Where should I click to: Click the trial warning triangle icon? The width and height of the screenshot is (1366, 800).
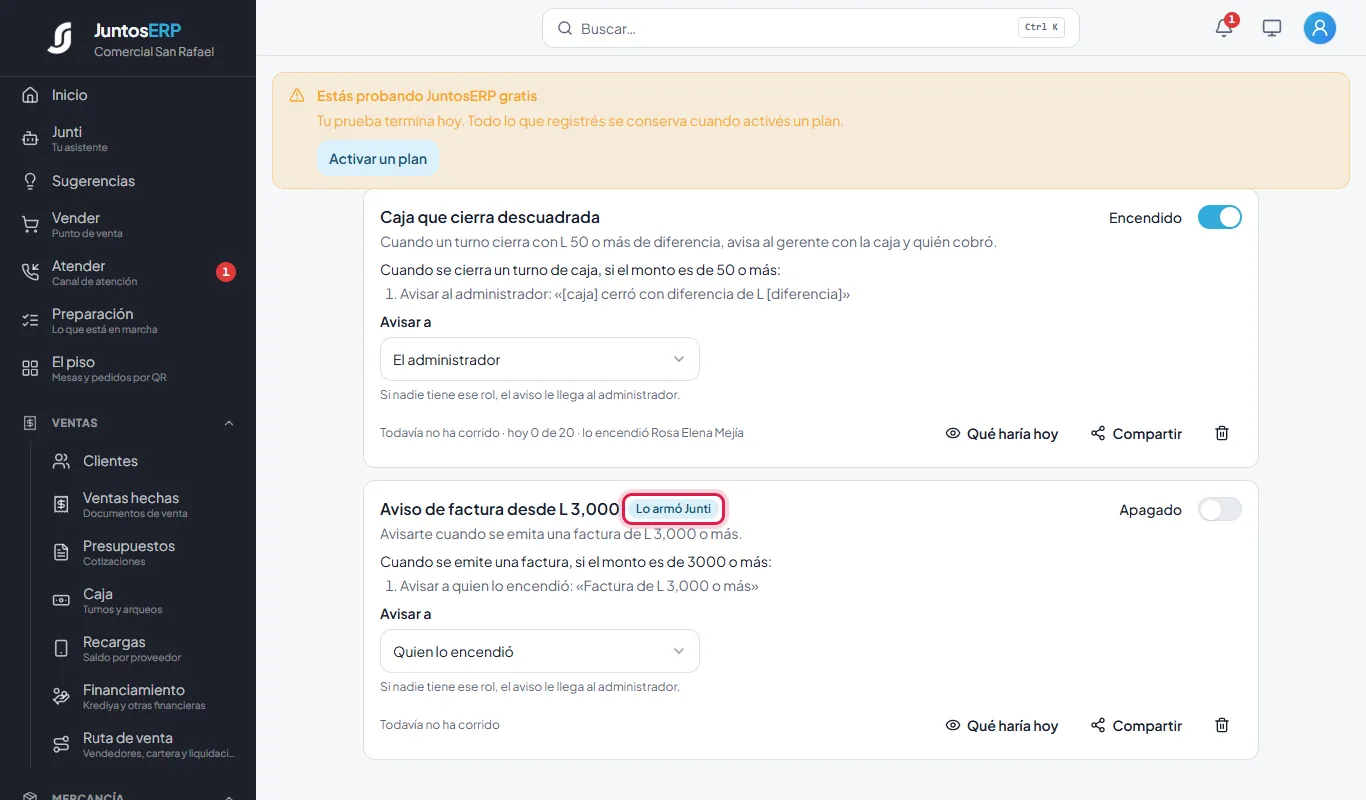[297, 96]
